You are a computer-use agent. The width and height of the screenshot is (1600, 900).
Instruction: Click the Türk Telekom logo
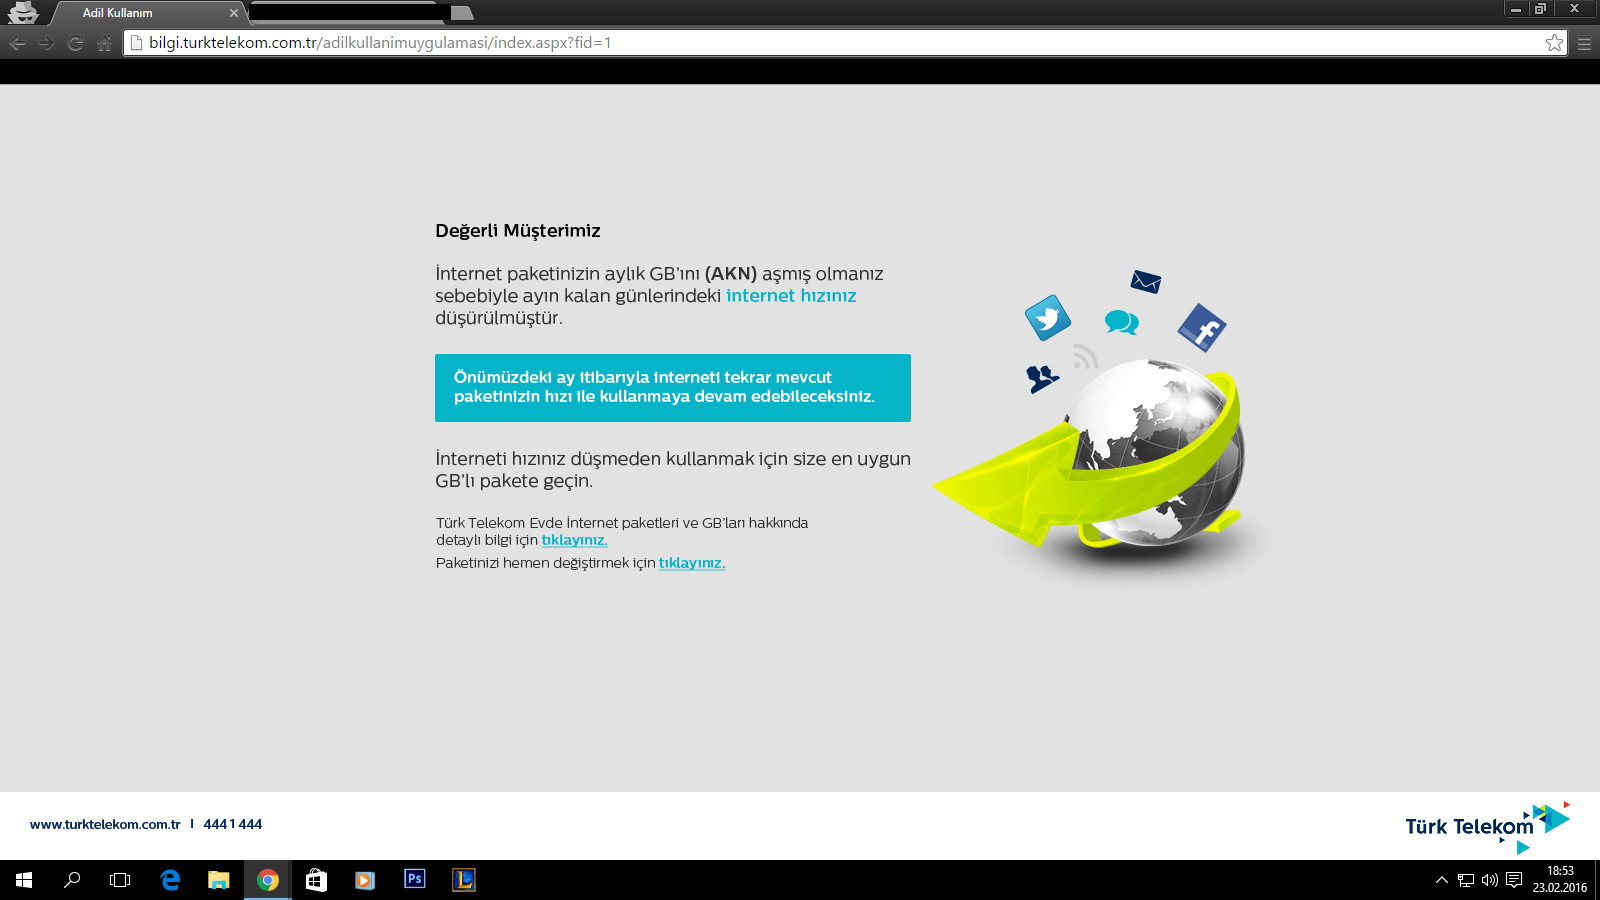point(1487,827)
